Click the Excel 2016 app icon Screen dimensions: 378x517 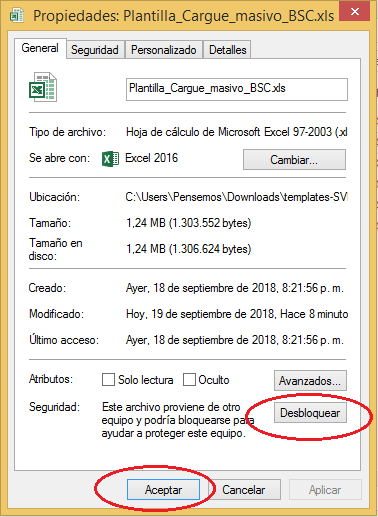click(110, 159)
